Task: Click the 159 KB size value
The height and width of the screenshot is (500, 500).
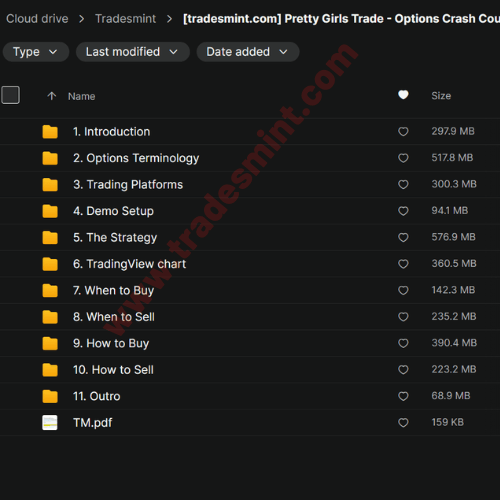Action: click(x=448, y=422)
